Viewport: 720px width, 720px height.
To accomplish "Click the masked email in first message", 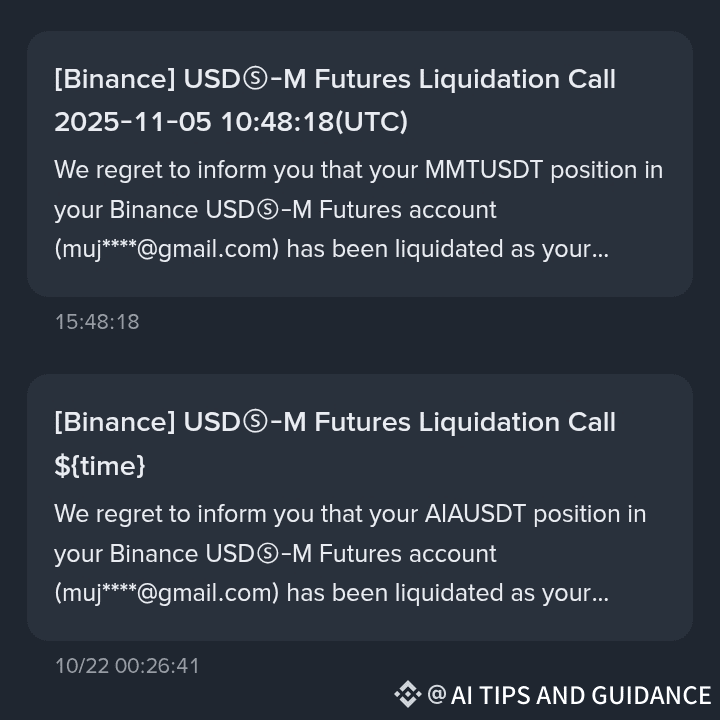I will pyautogui.click(x=167, y=249).
